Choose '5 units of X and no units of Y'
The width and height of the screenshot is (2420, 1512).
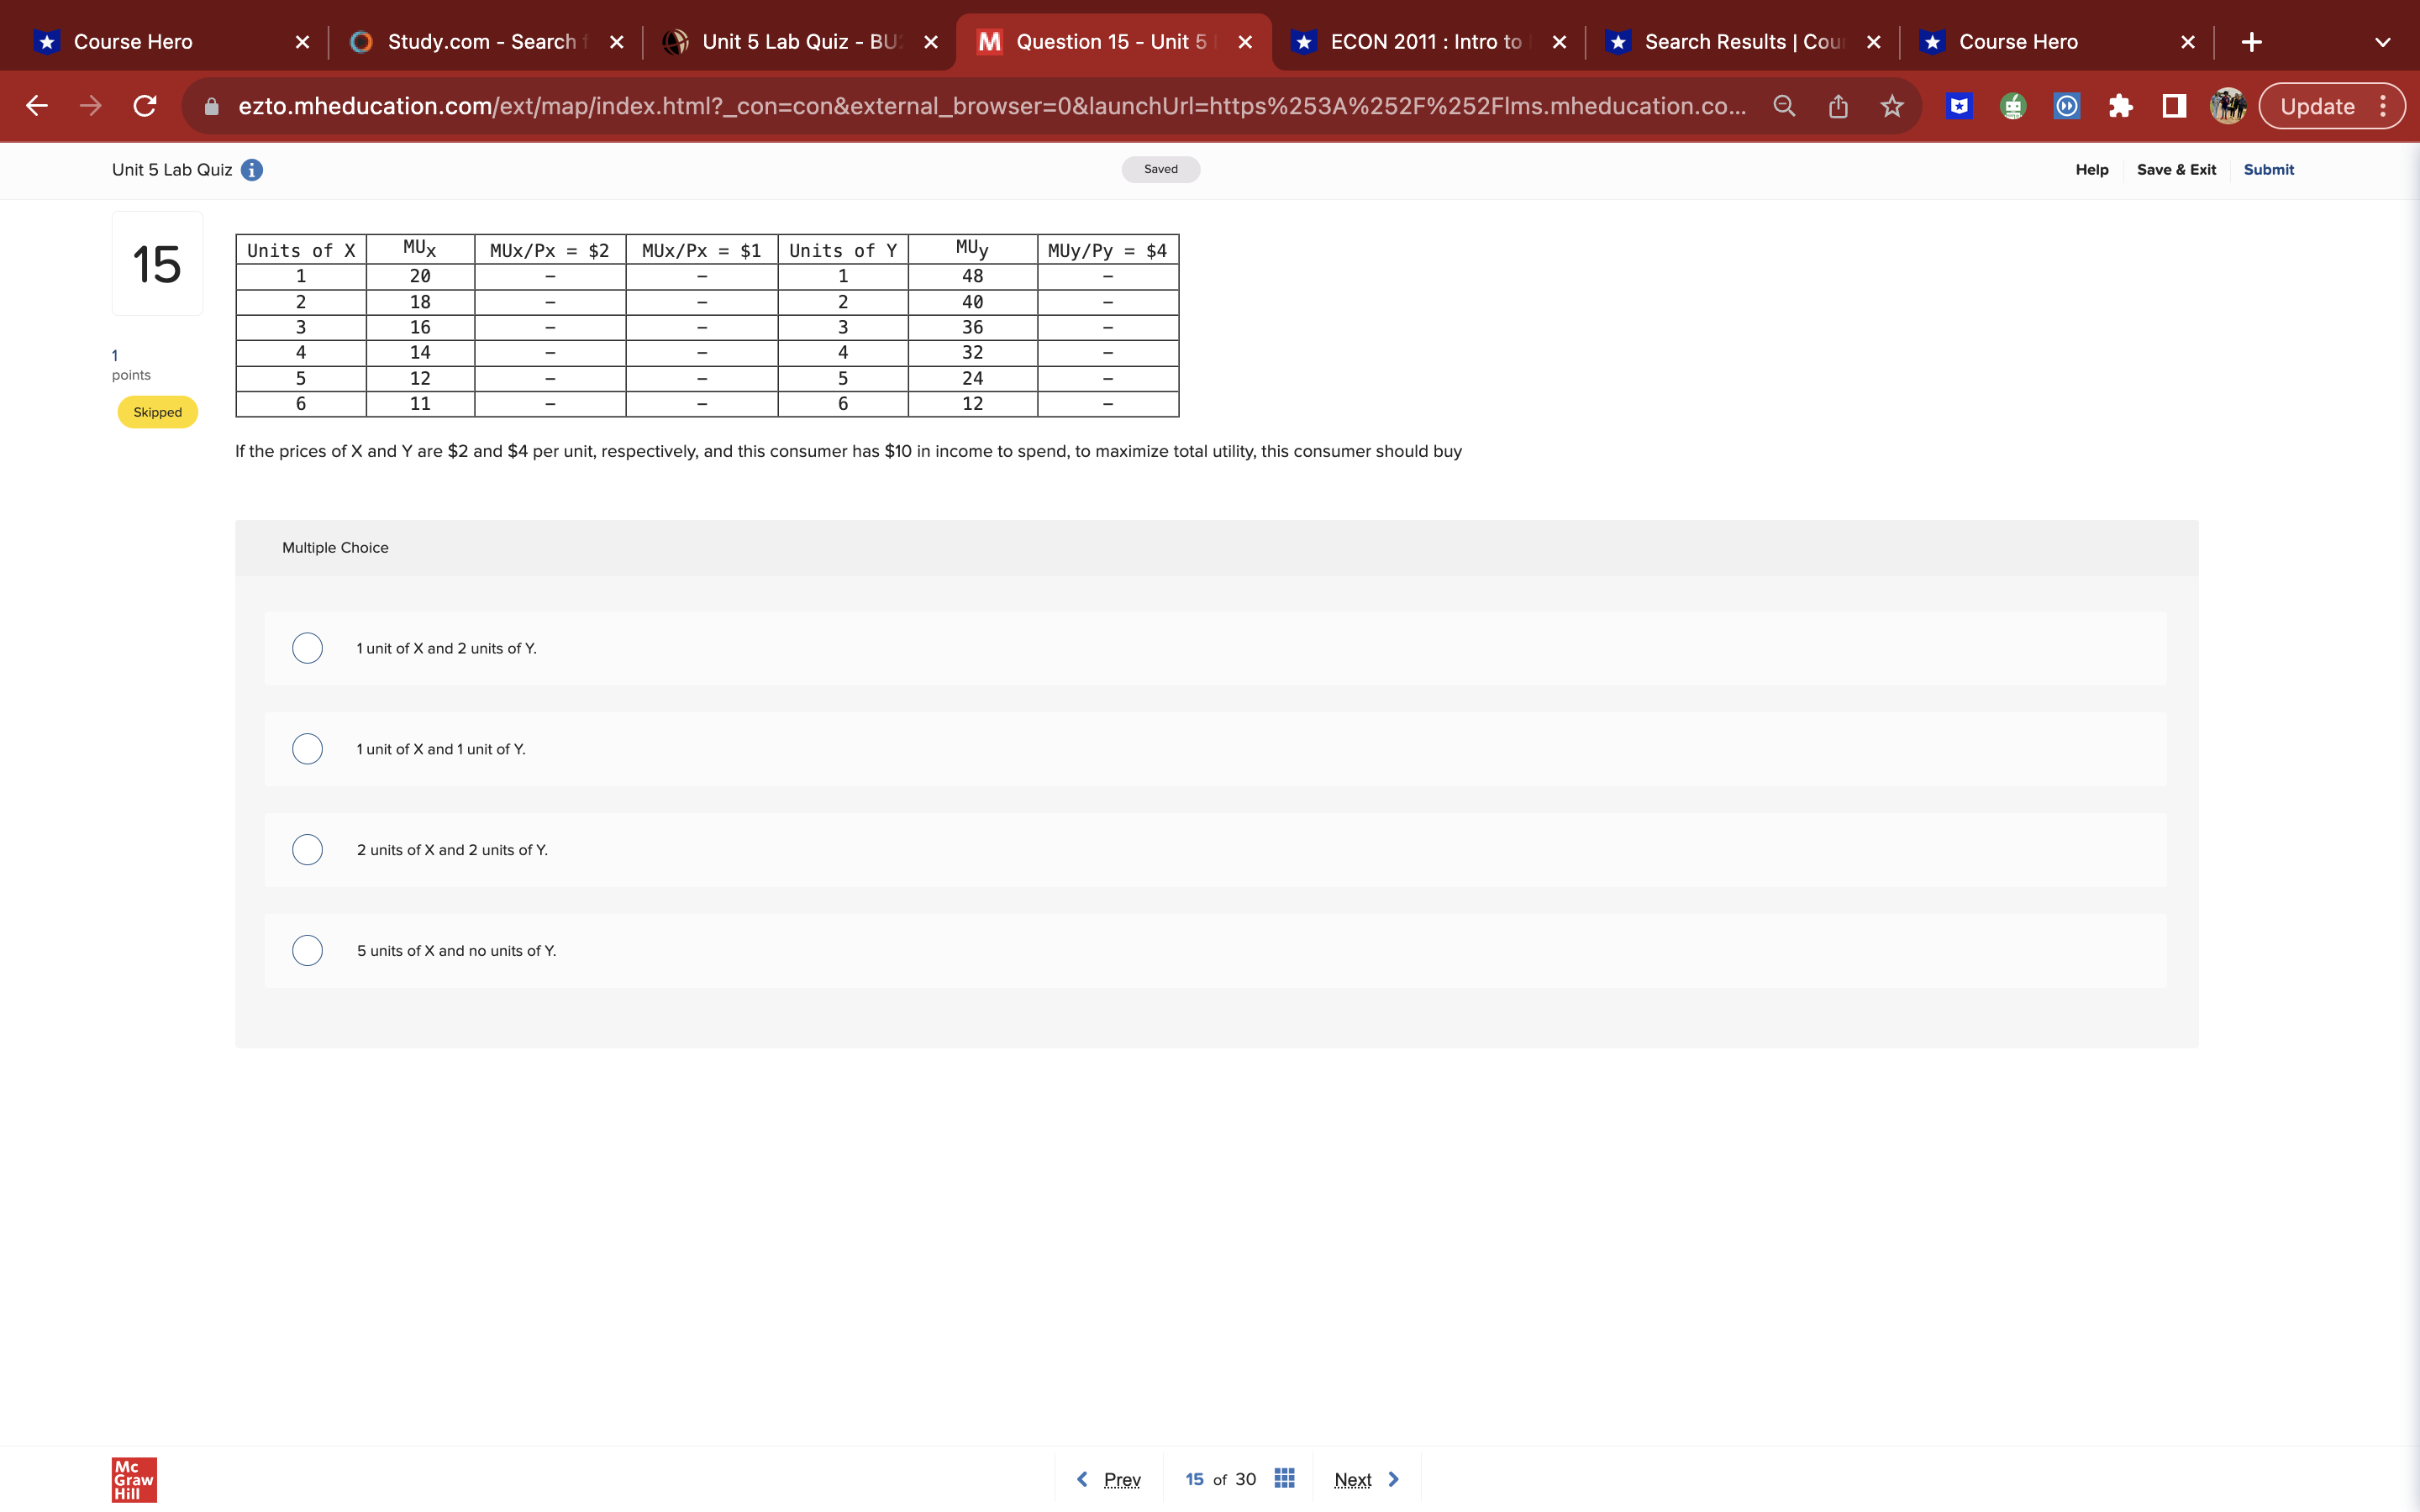(307, 950)
